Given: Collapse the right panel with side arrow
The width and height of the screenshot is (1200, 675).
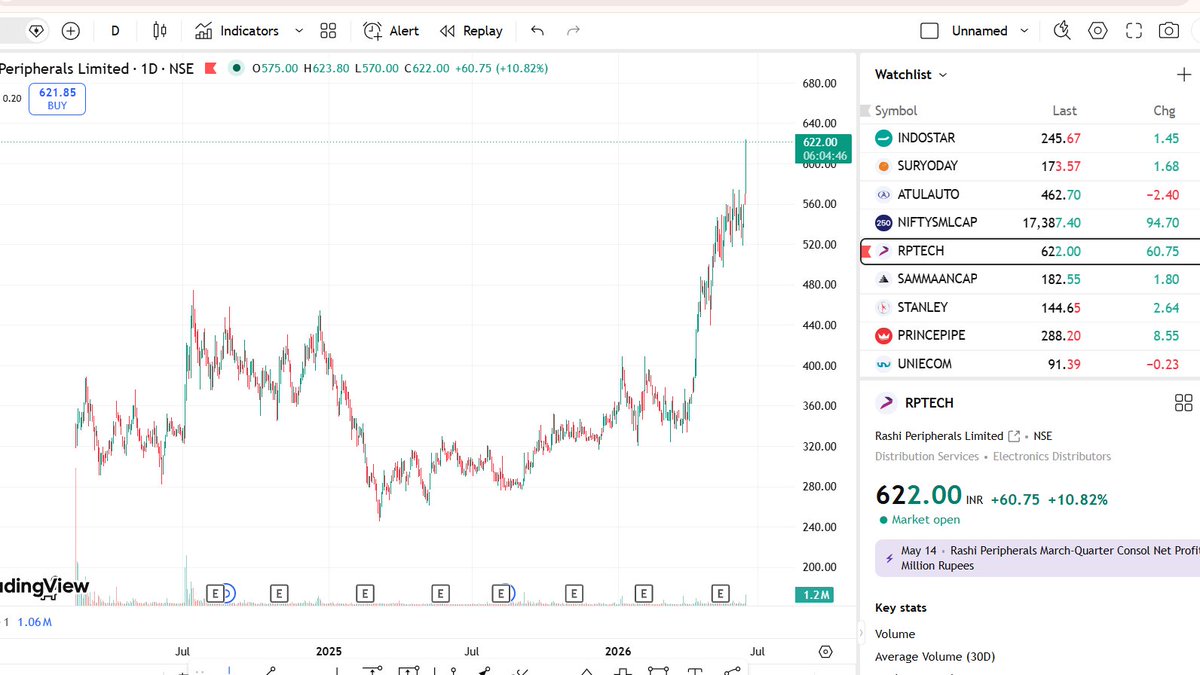Looking at the screenshot, I should tap(862, 633).
